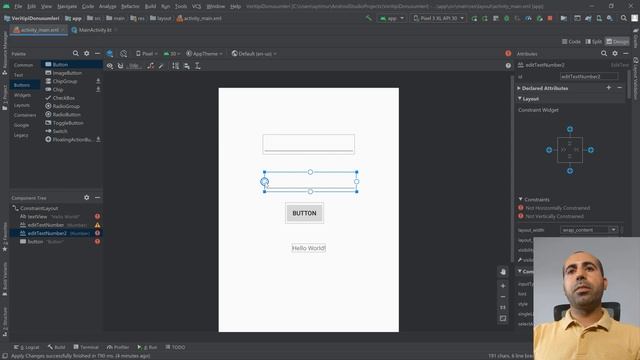Open the app run configuration dropdown
The width and height of the screenshot is (640, 360).
tap(392, 18)
